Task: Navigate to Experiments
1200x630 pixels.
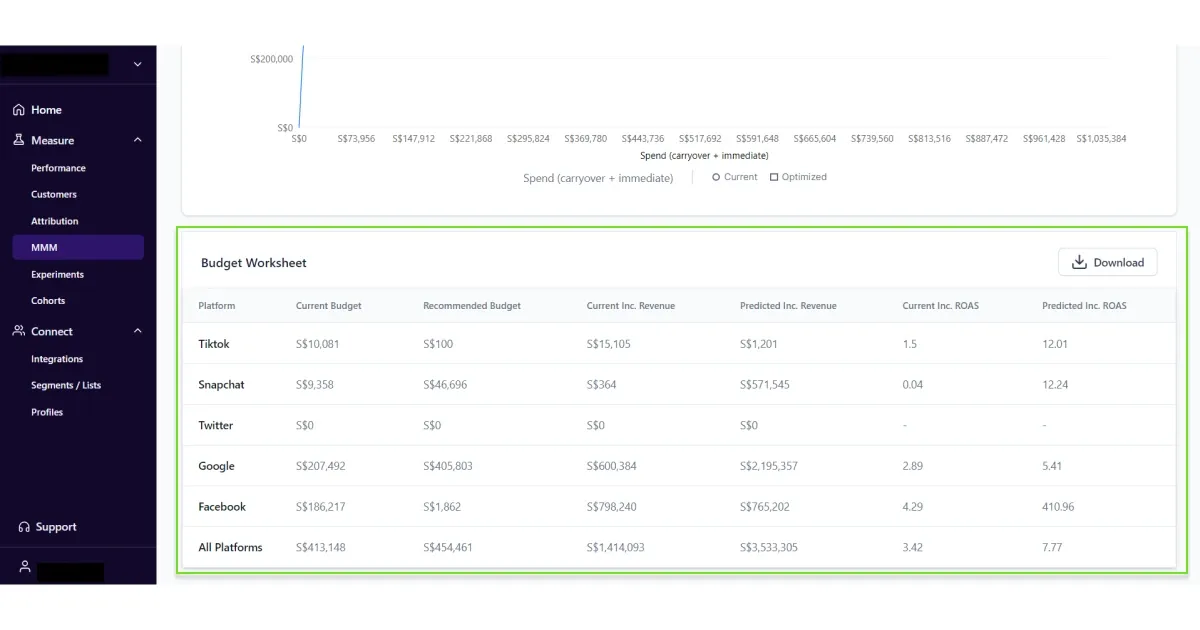Action: pos(57,274)
